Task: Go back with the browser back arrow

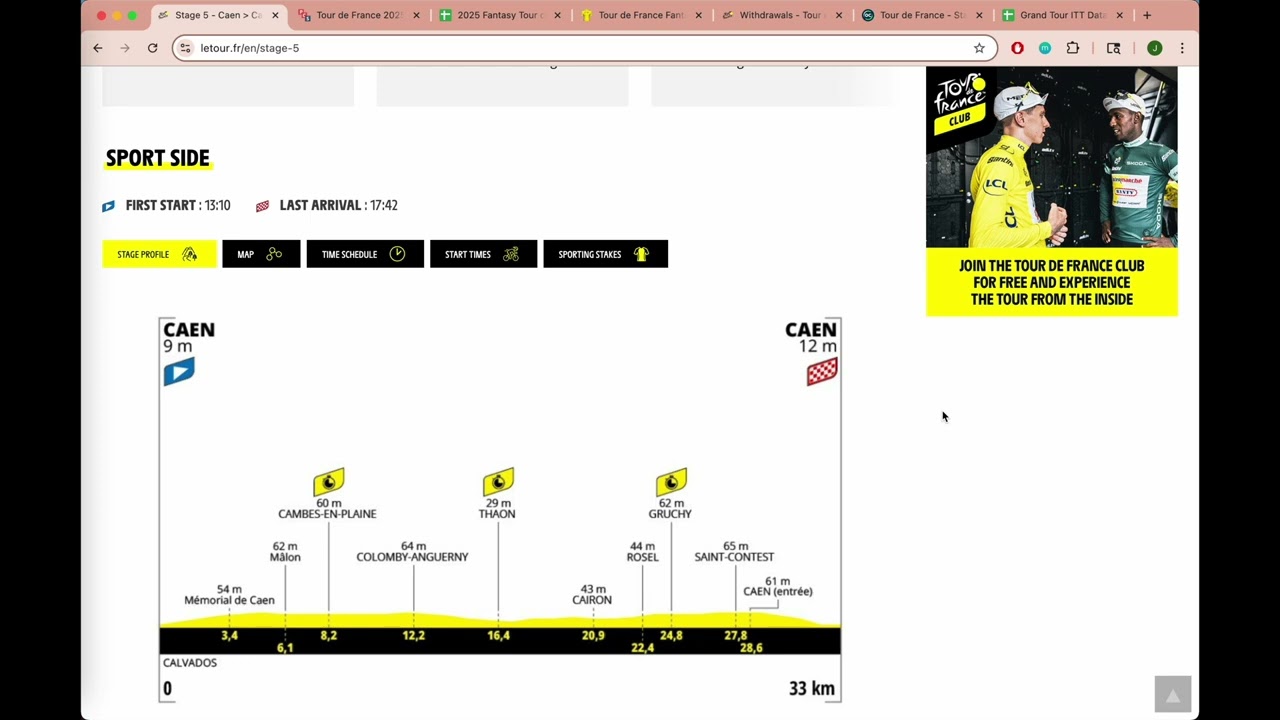Action: coord(97,48)
